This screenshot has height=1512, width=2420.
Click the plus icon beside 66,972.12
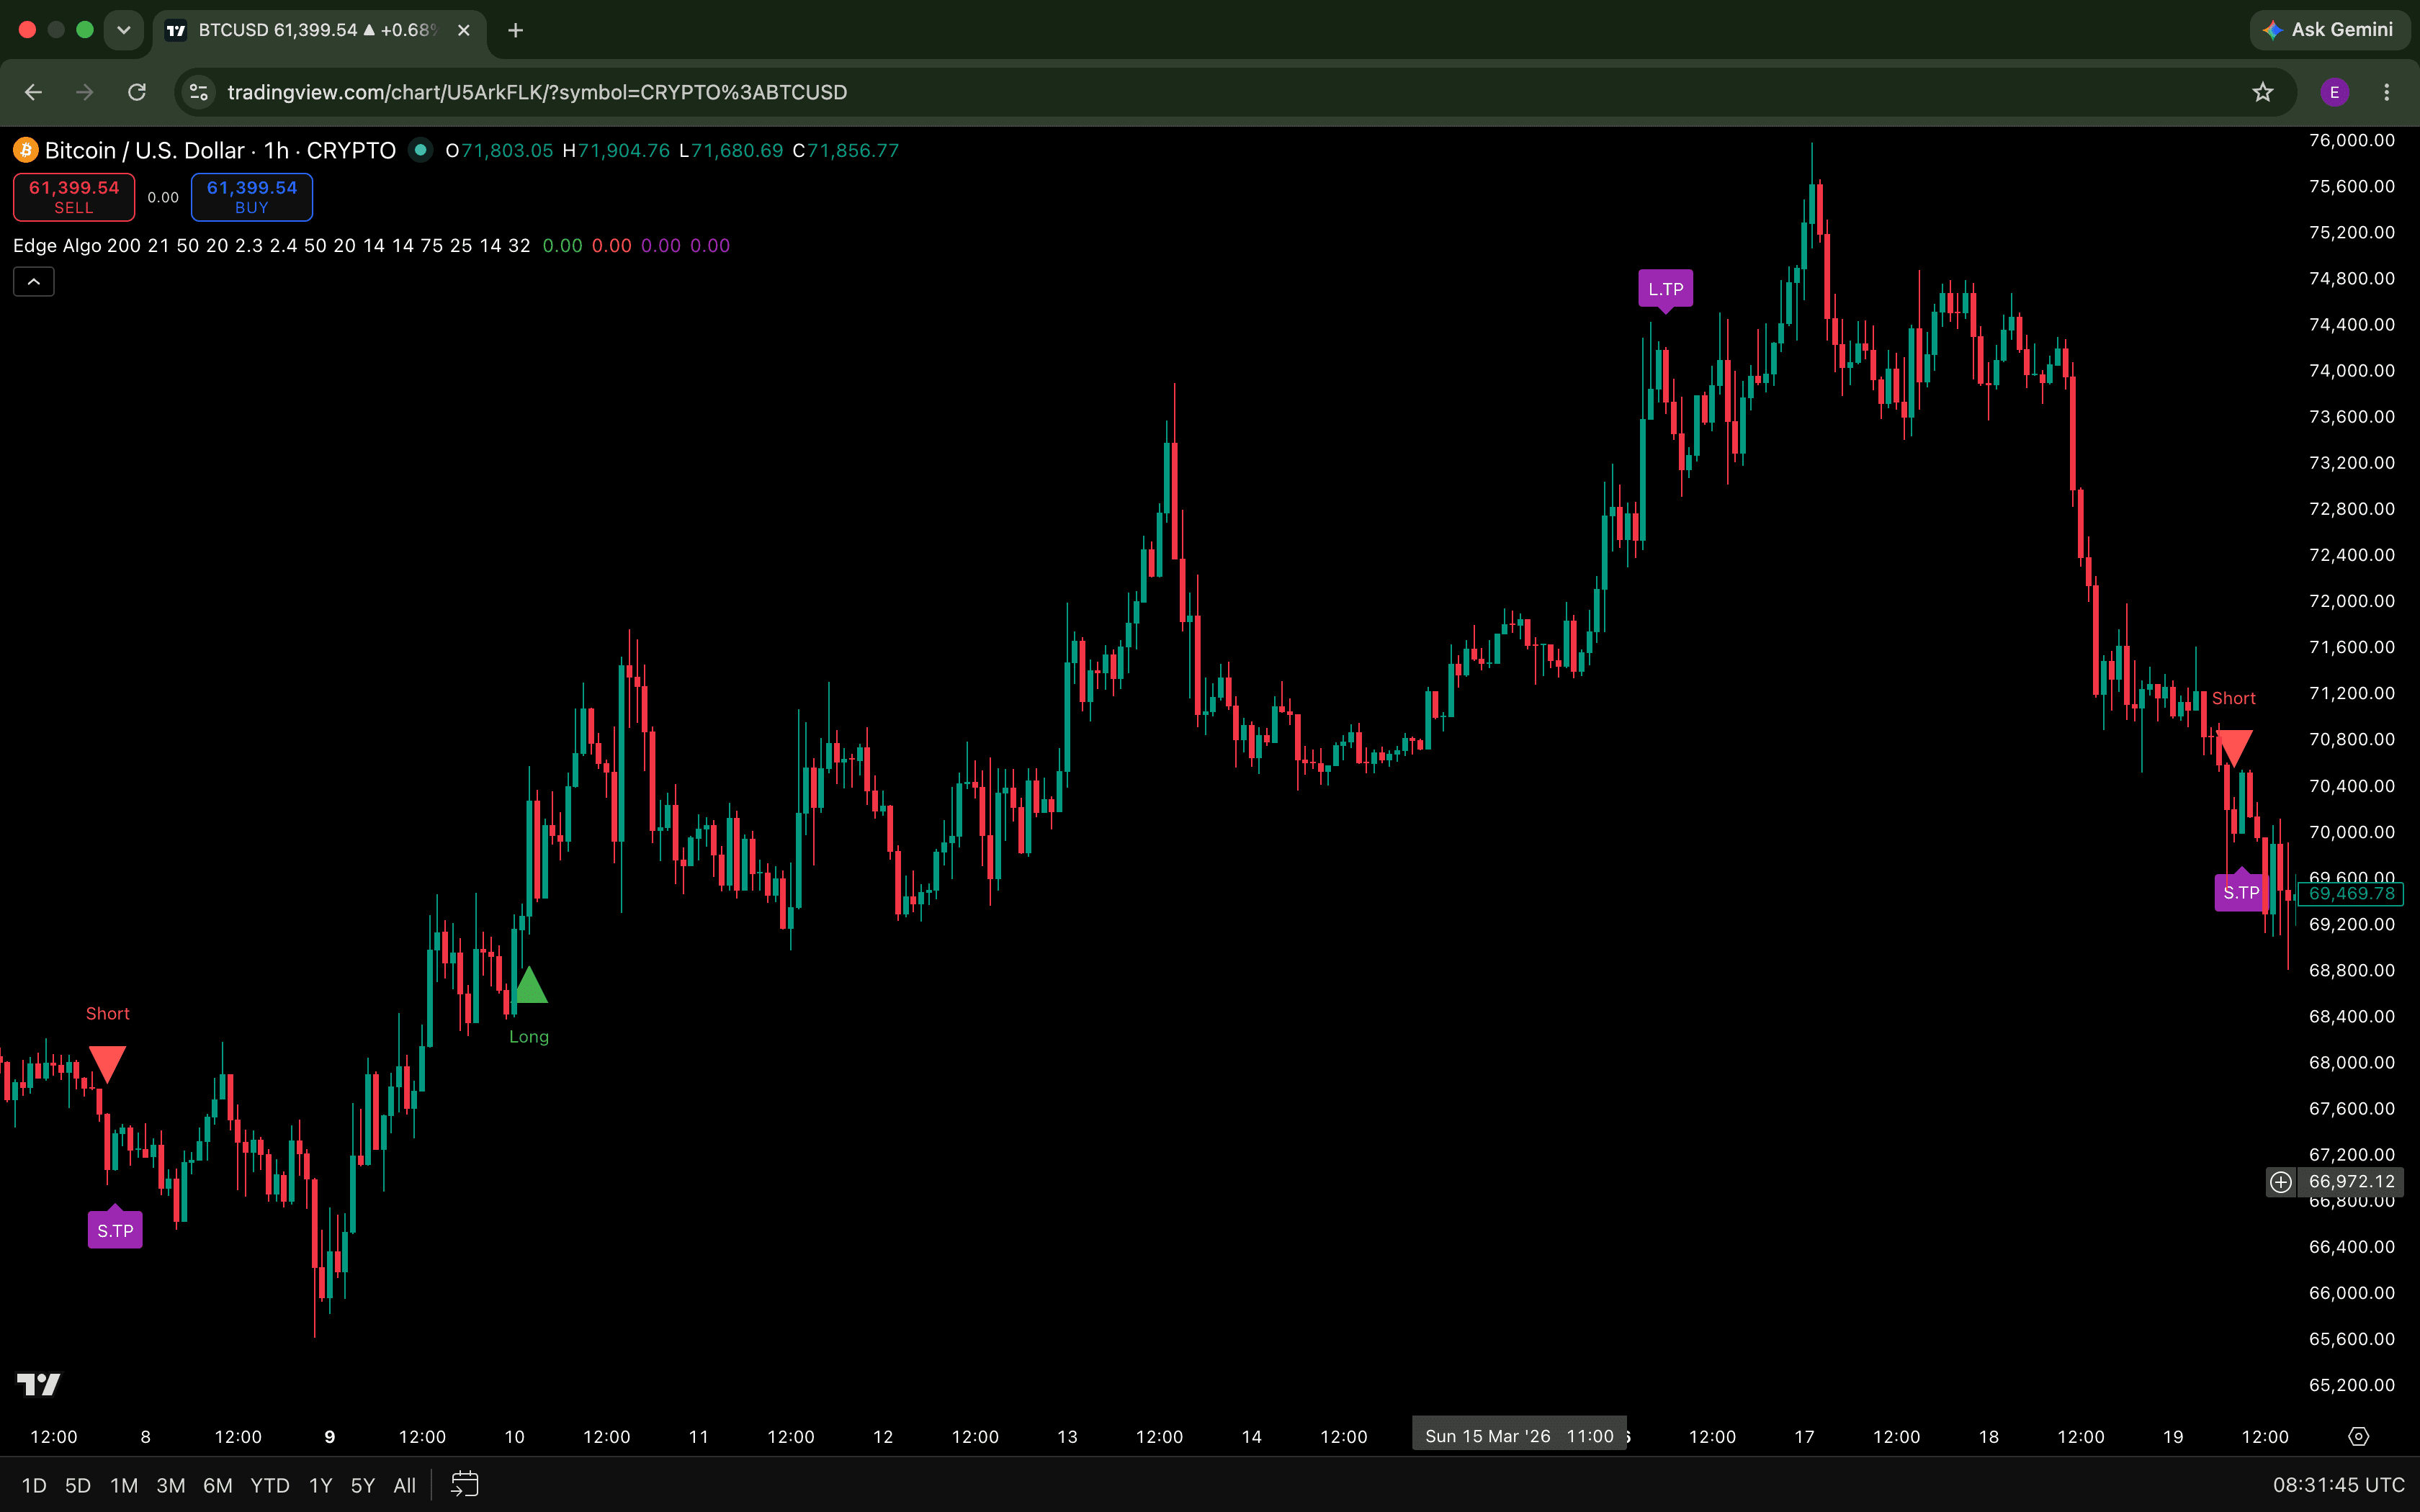pyautogui.click(x=2280, y=1182)
